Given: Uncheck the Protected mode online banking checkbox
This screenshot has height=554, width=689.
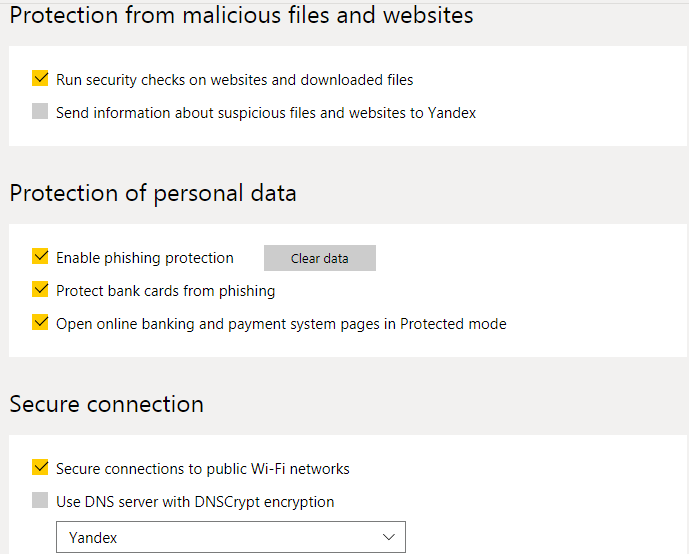Looking at the screenshot, I should [x=40, y=323].
